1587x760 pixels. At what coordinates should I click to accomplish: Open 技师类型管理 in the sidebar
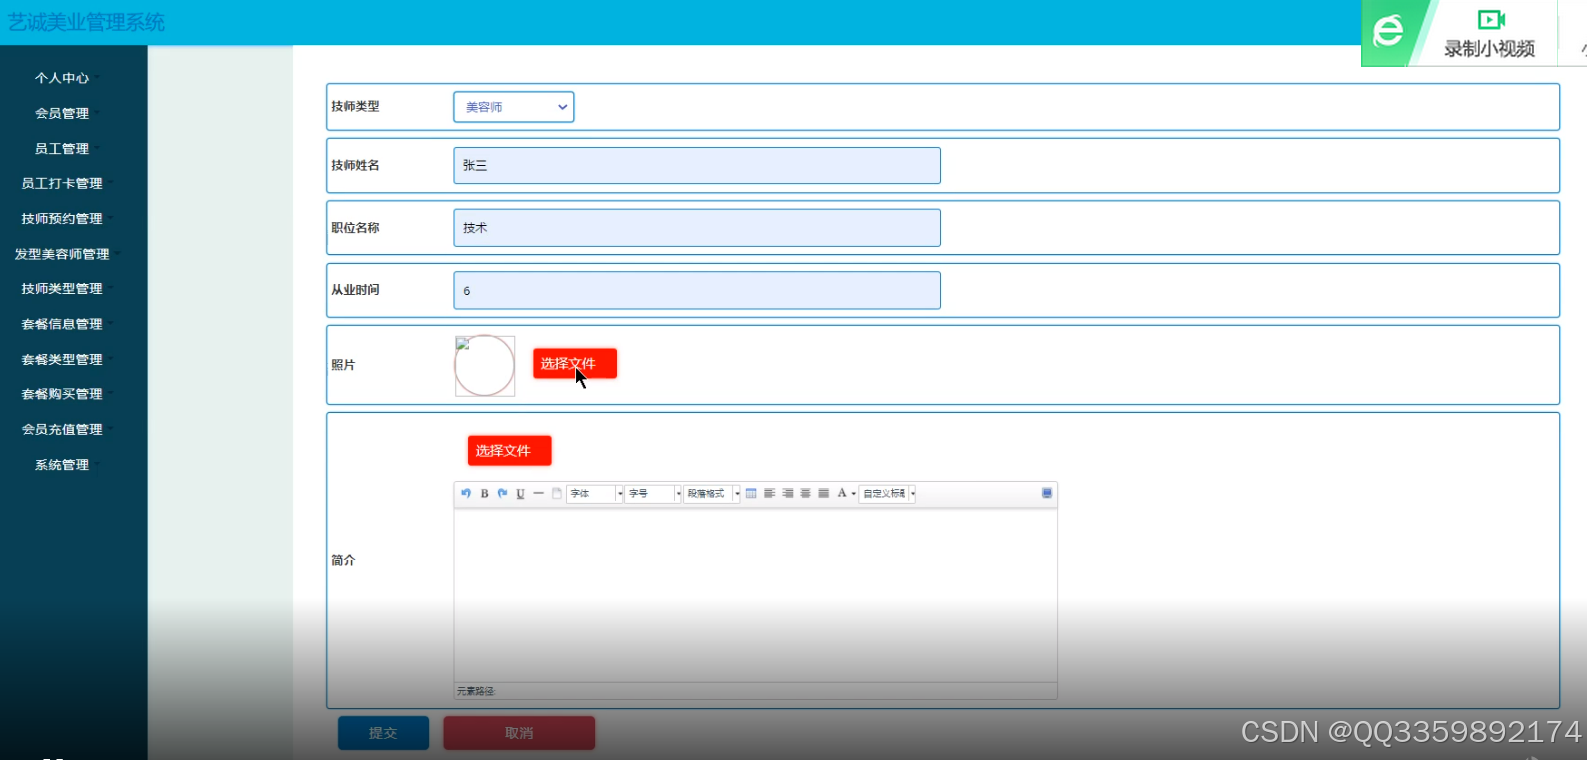pyautogui.click(x=62, y=288)
